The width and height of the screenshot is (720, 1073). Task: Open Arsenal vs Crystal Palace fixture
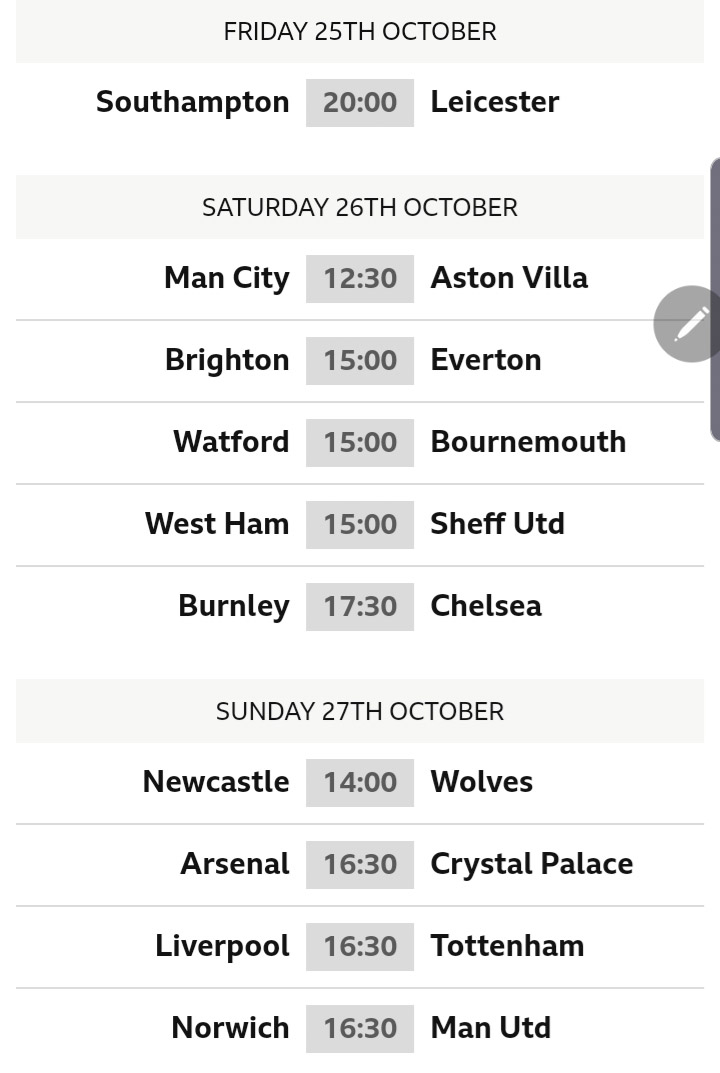point(360,865)
